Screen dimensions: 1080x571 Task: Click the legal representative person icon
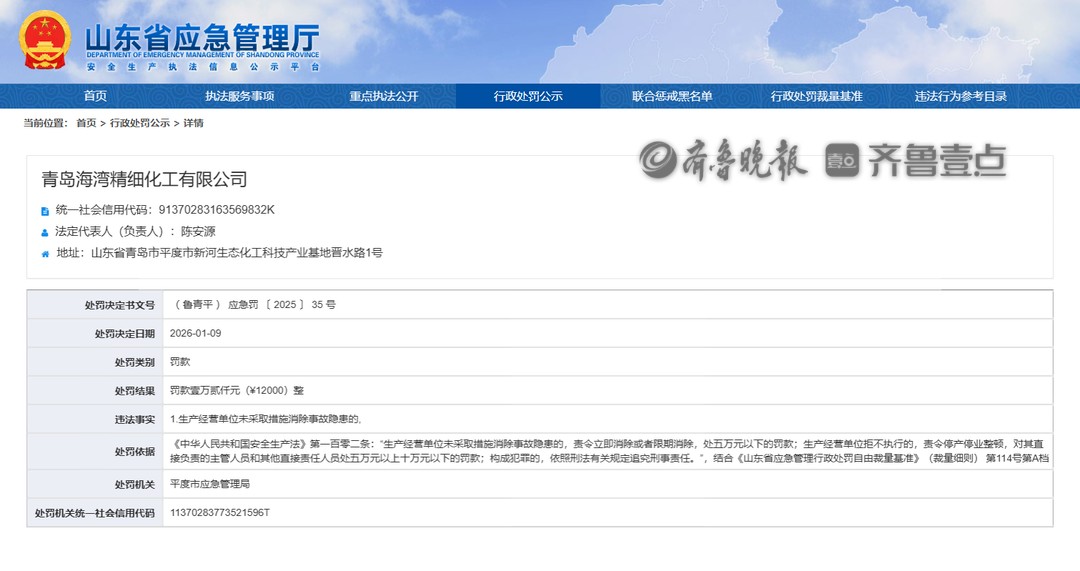(45, 232)
